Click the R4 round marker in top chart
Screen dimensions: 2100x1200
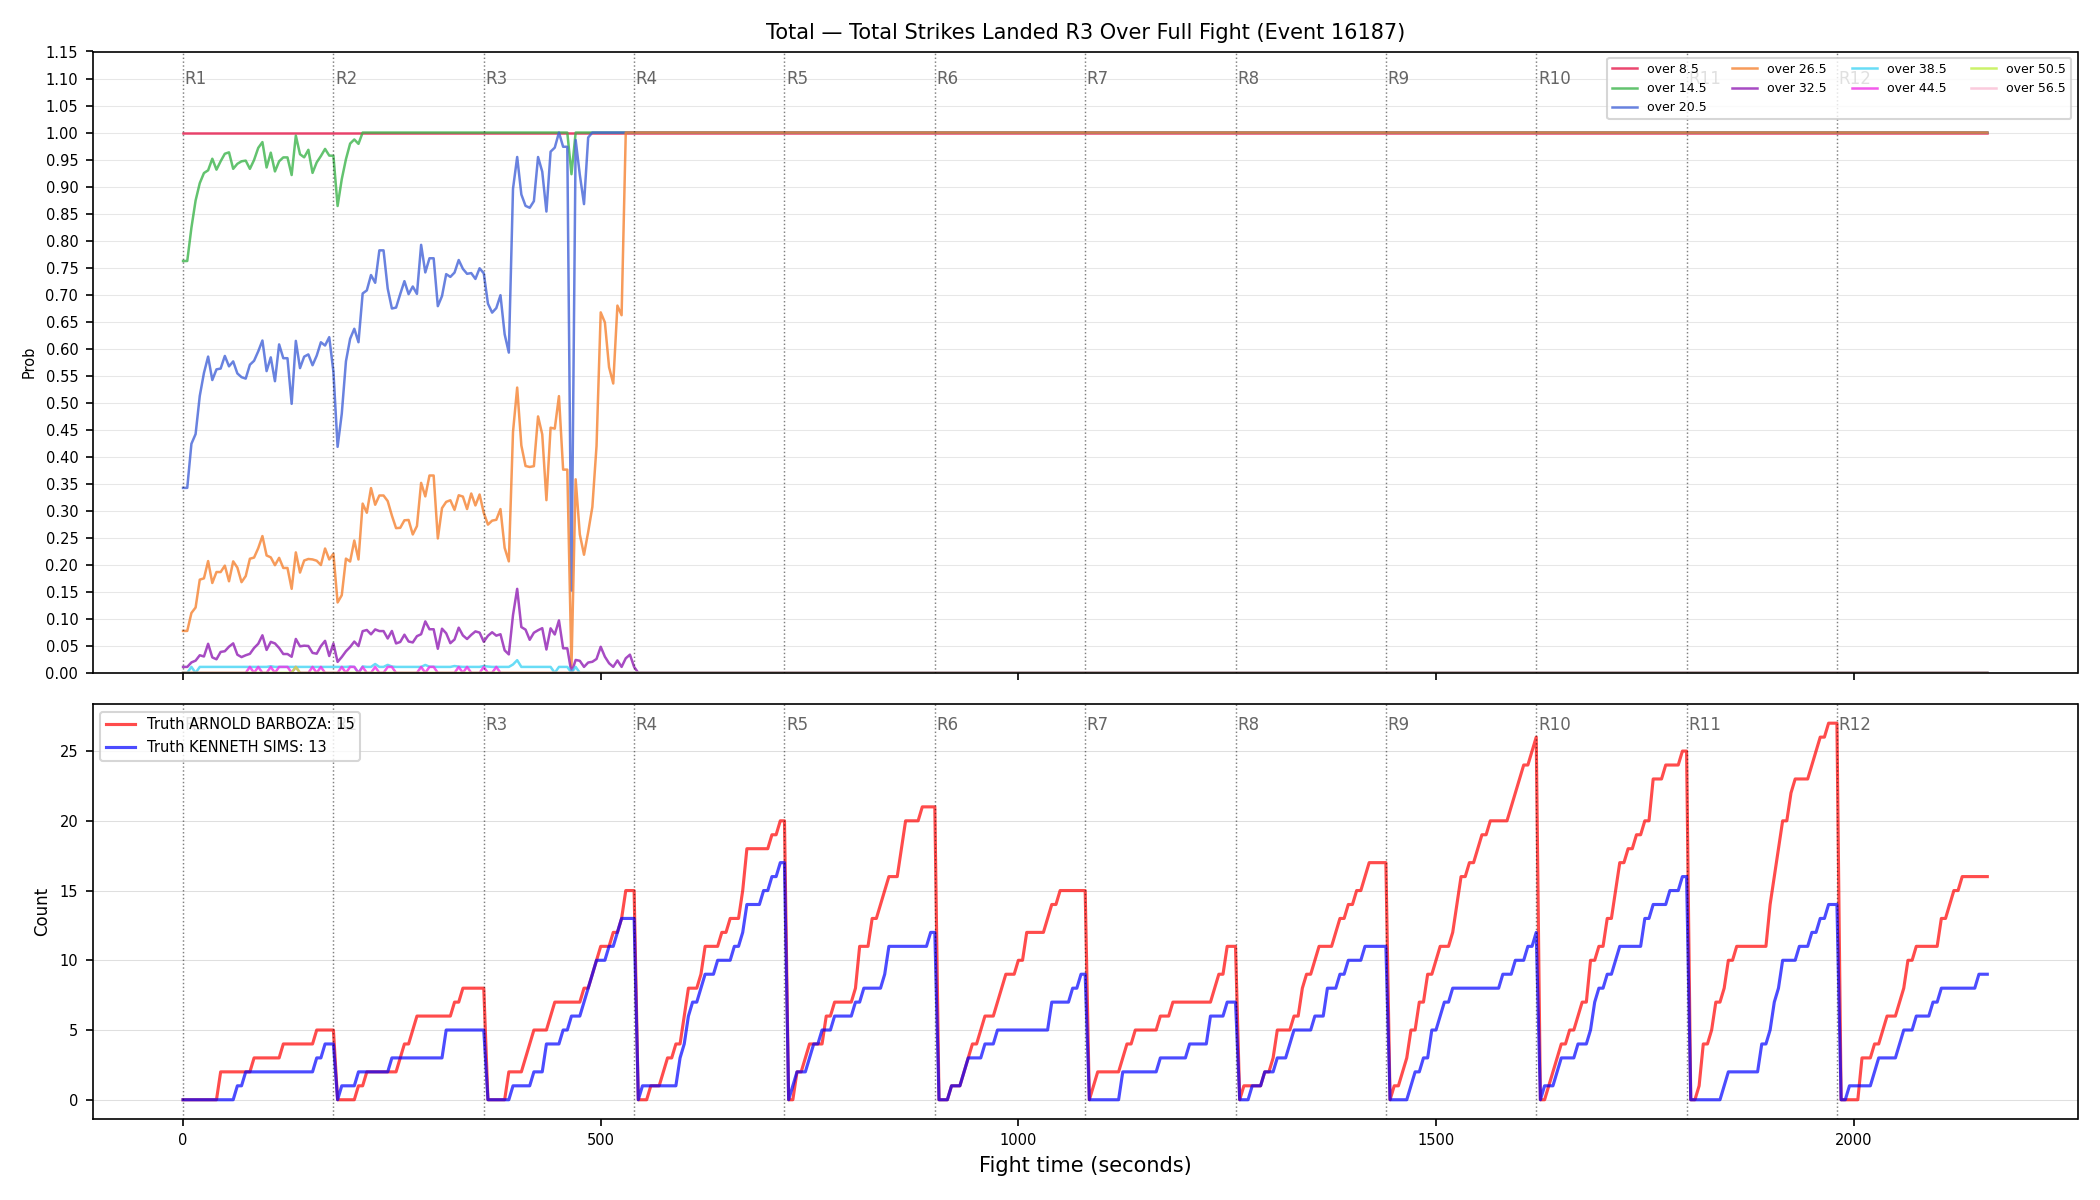[x=646, y=78]
